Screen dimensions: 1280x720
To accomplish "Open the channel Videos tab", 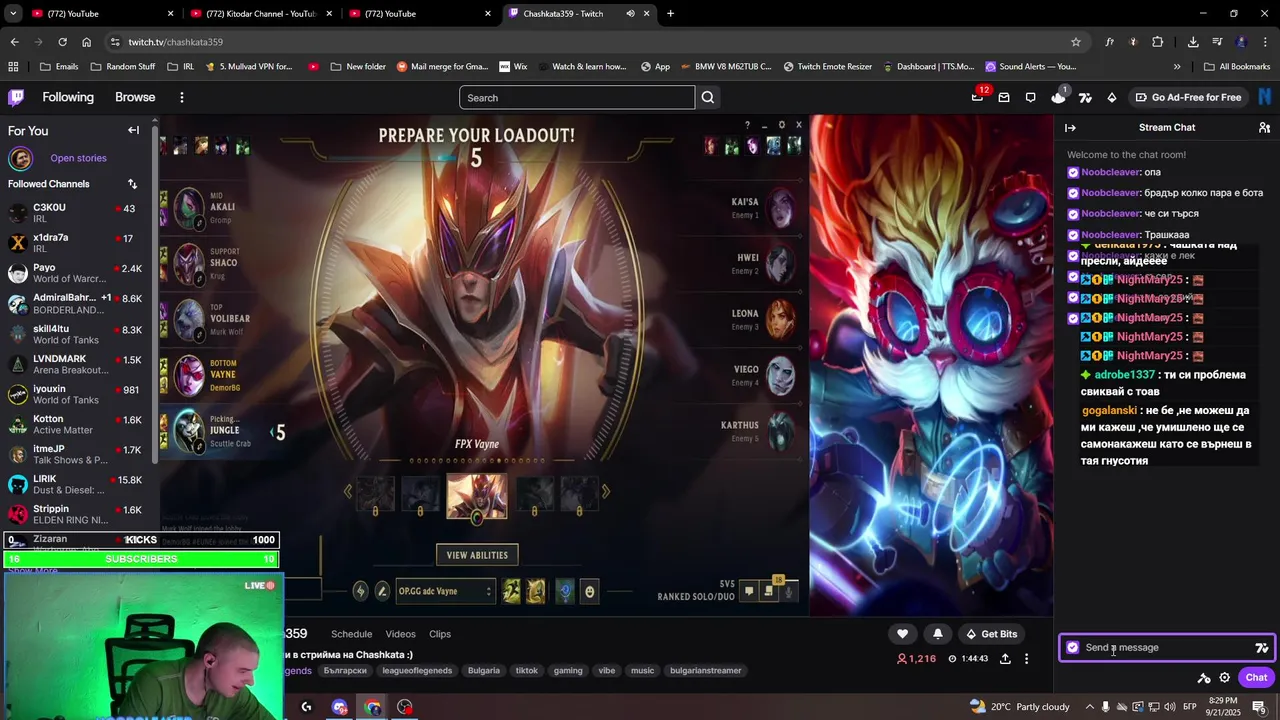I will (x=400, y=634).
